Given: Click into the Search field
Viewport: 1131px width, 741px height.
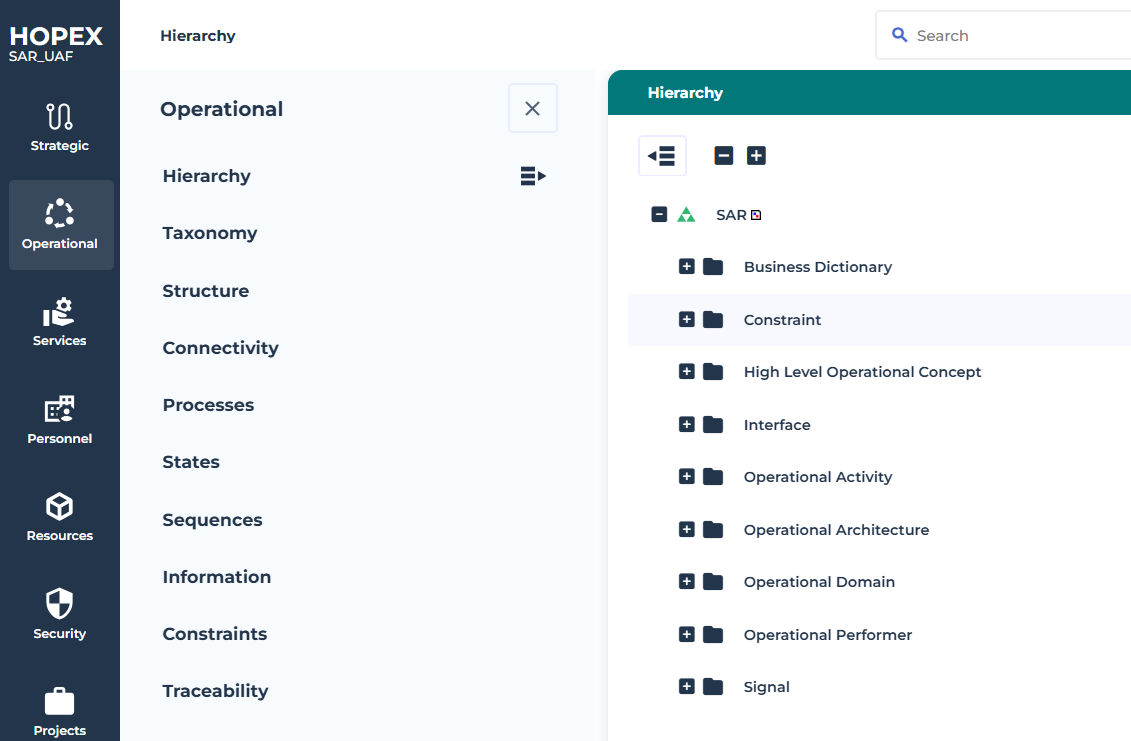Looking at the screenshot, I should [1010, 36].
